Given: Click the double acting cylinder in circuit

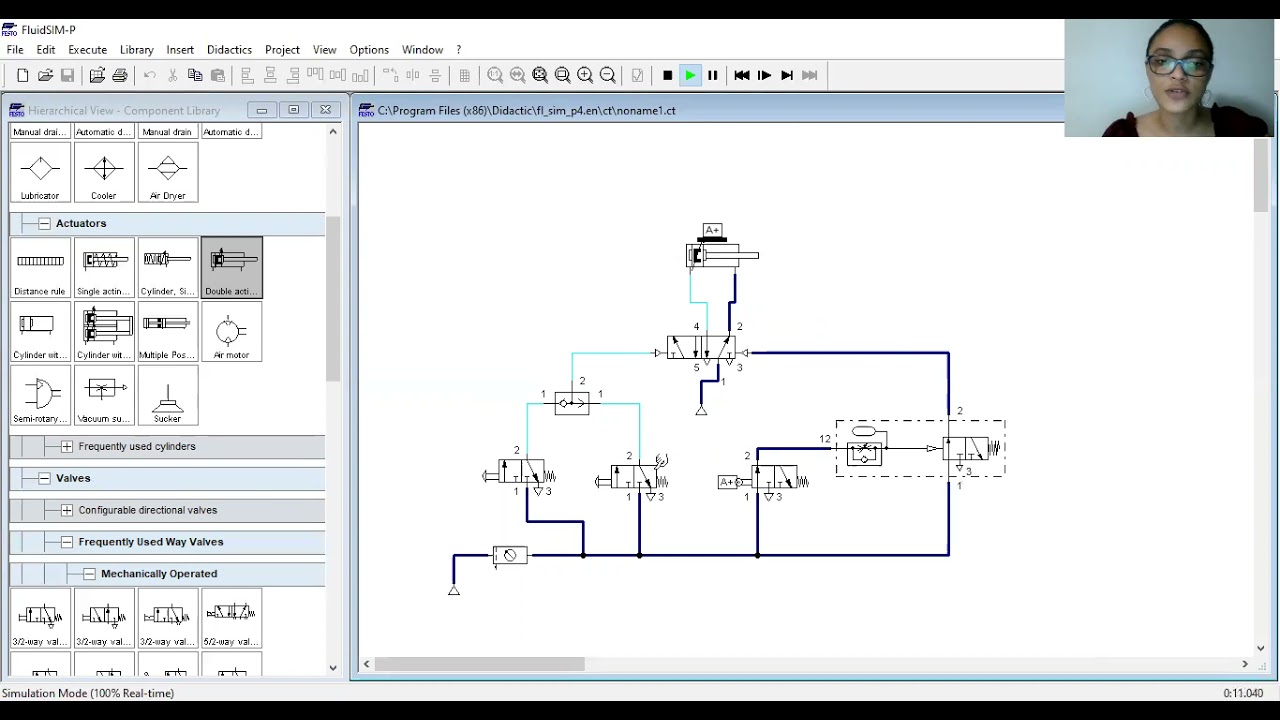Looking at the screenshot, I should tap(722, 256).
